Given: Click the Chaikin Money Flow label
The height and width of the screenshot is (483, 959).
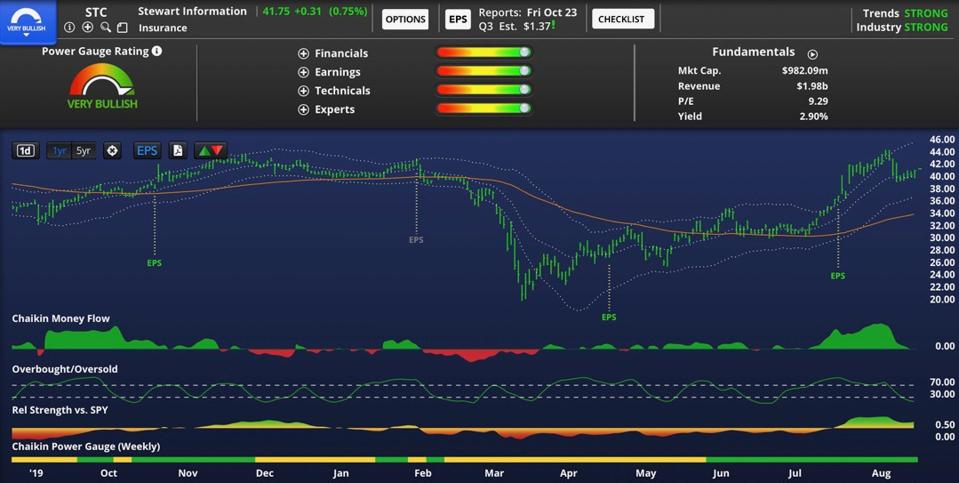Looking at the screenshot, I should (x=61, y=319).
